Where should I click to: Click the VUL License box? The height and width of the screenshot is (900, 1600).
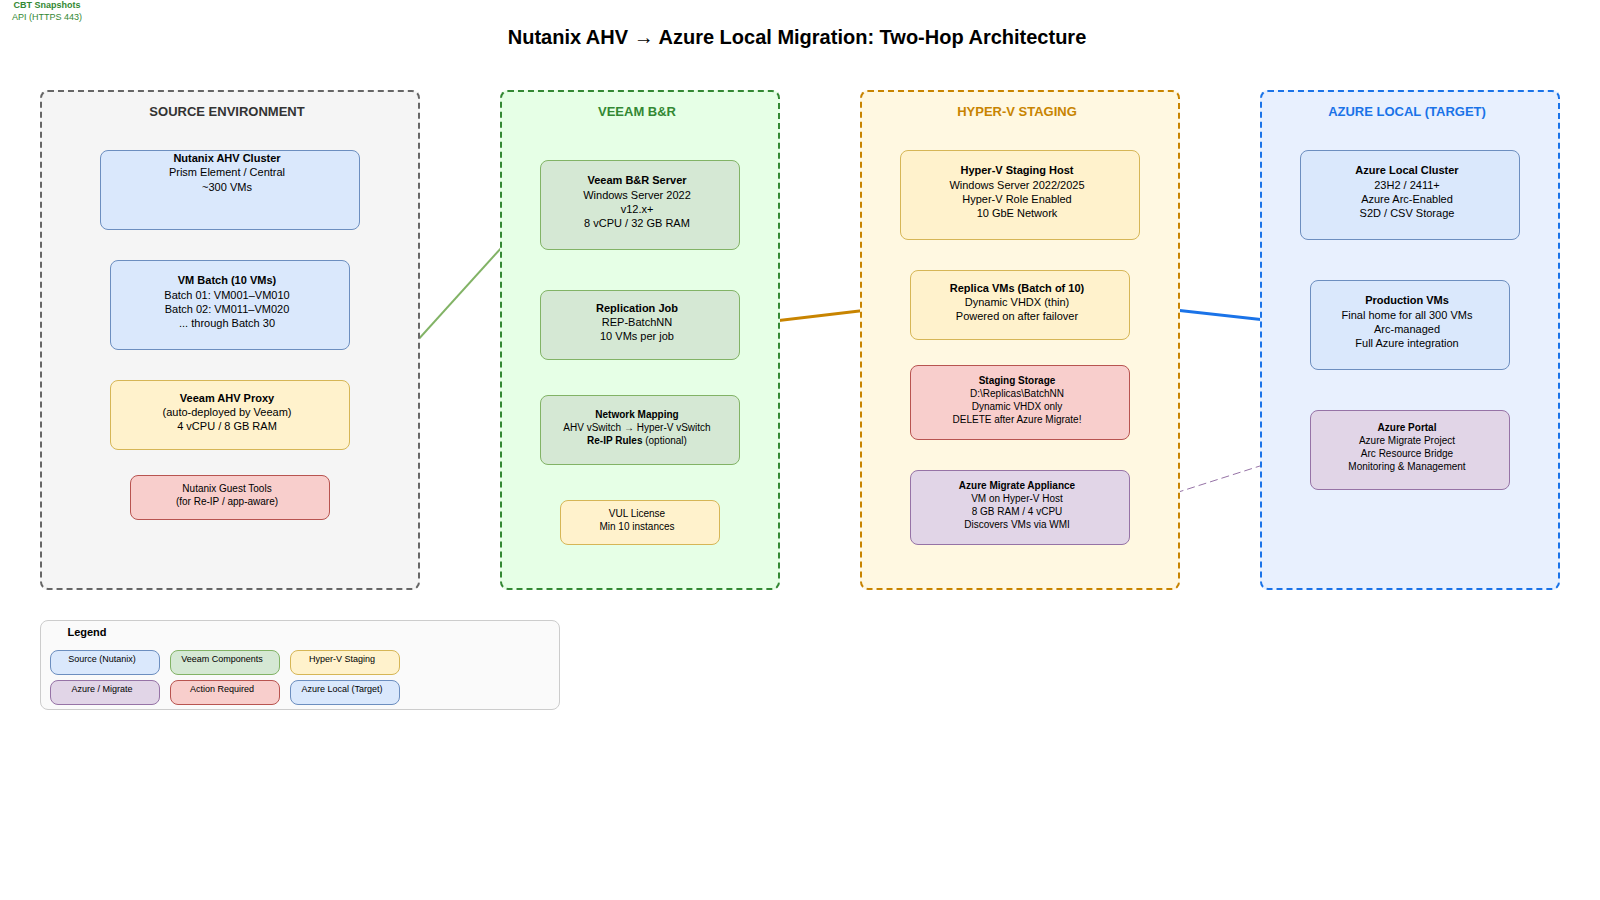[640, 522]
